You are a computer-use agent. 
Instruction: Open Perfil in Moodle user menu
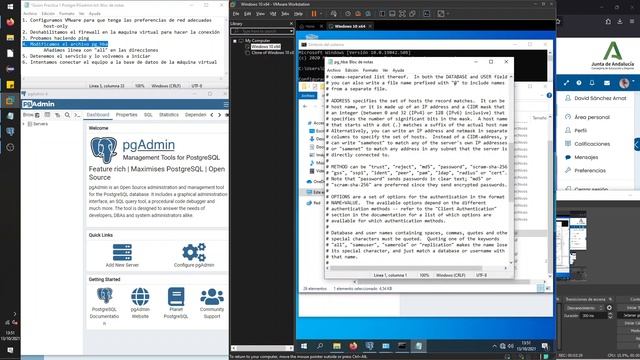[x=580, y=131]
